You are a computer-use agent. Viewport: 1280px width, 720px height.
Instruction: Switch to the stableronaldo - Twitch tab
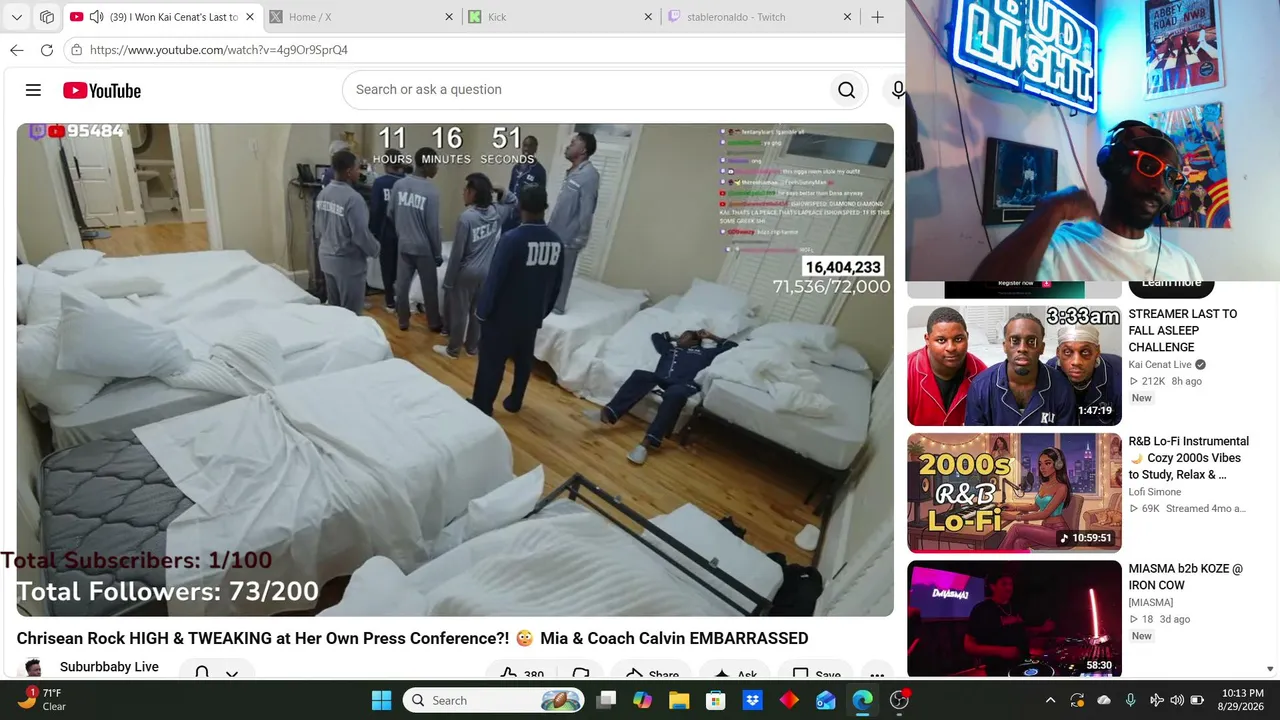point(760,17)
